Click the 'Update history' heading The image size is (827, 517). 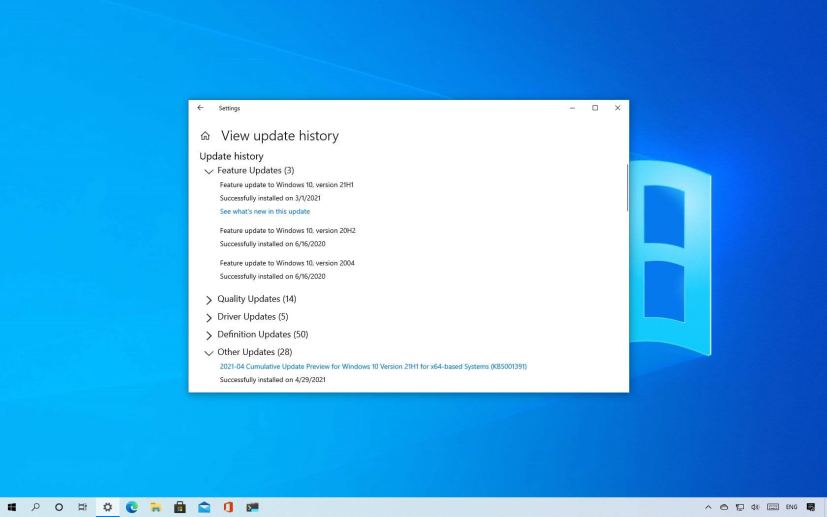coord(232,156)
